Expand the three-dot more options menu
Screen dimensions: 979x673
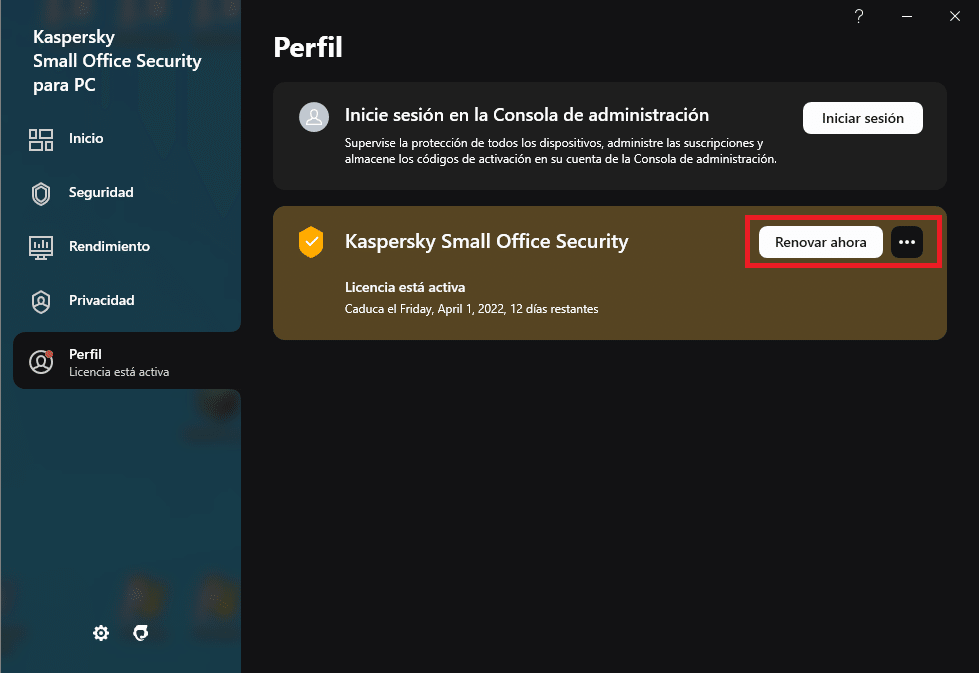tap(907, 242)
